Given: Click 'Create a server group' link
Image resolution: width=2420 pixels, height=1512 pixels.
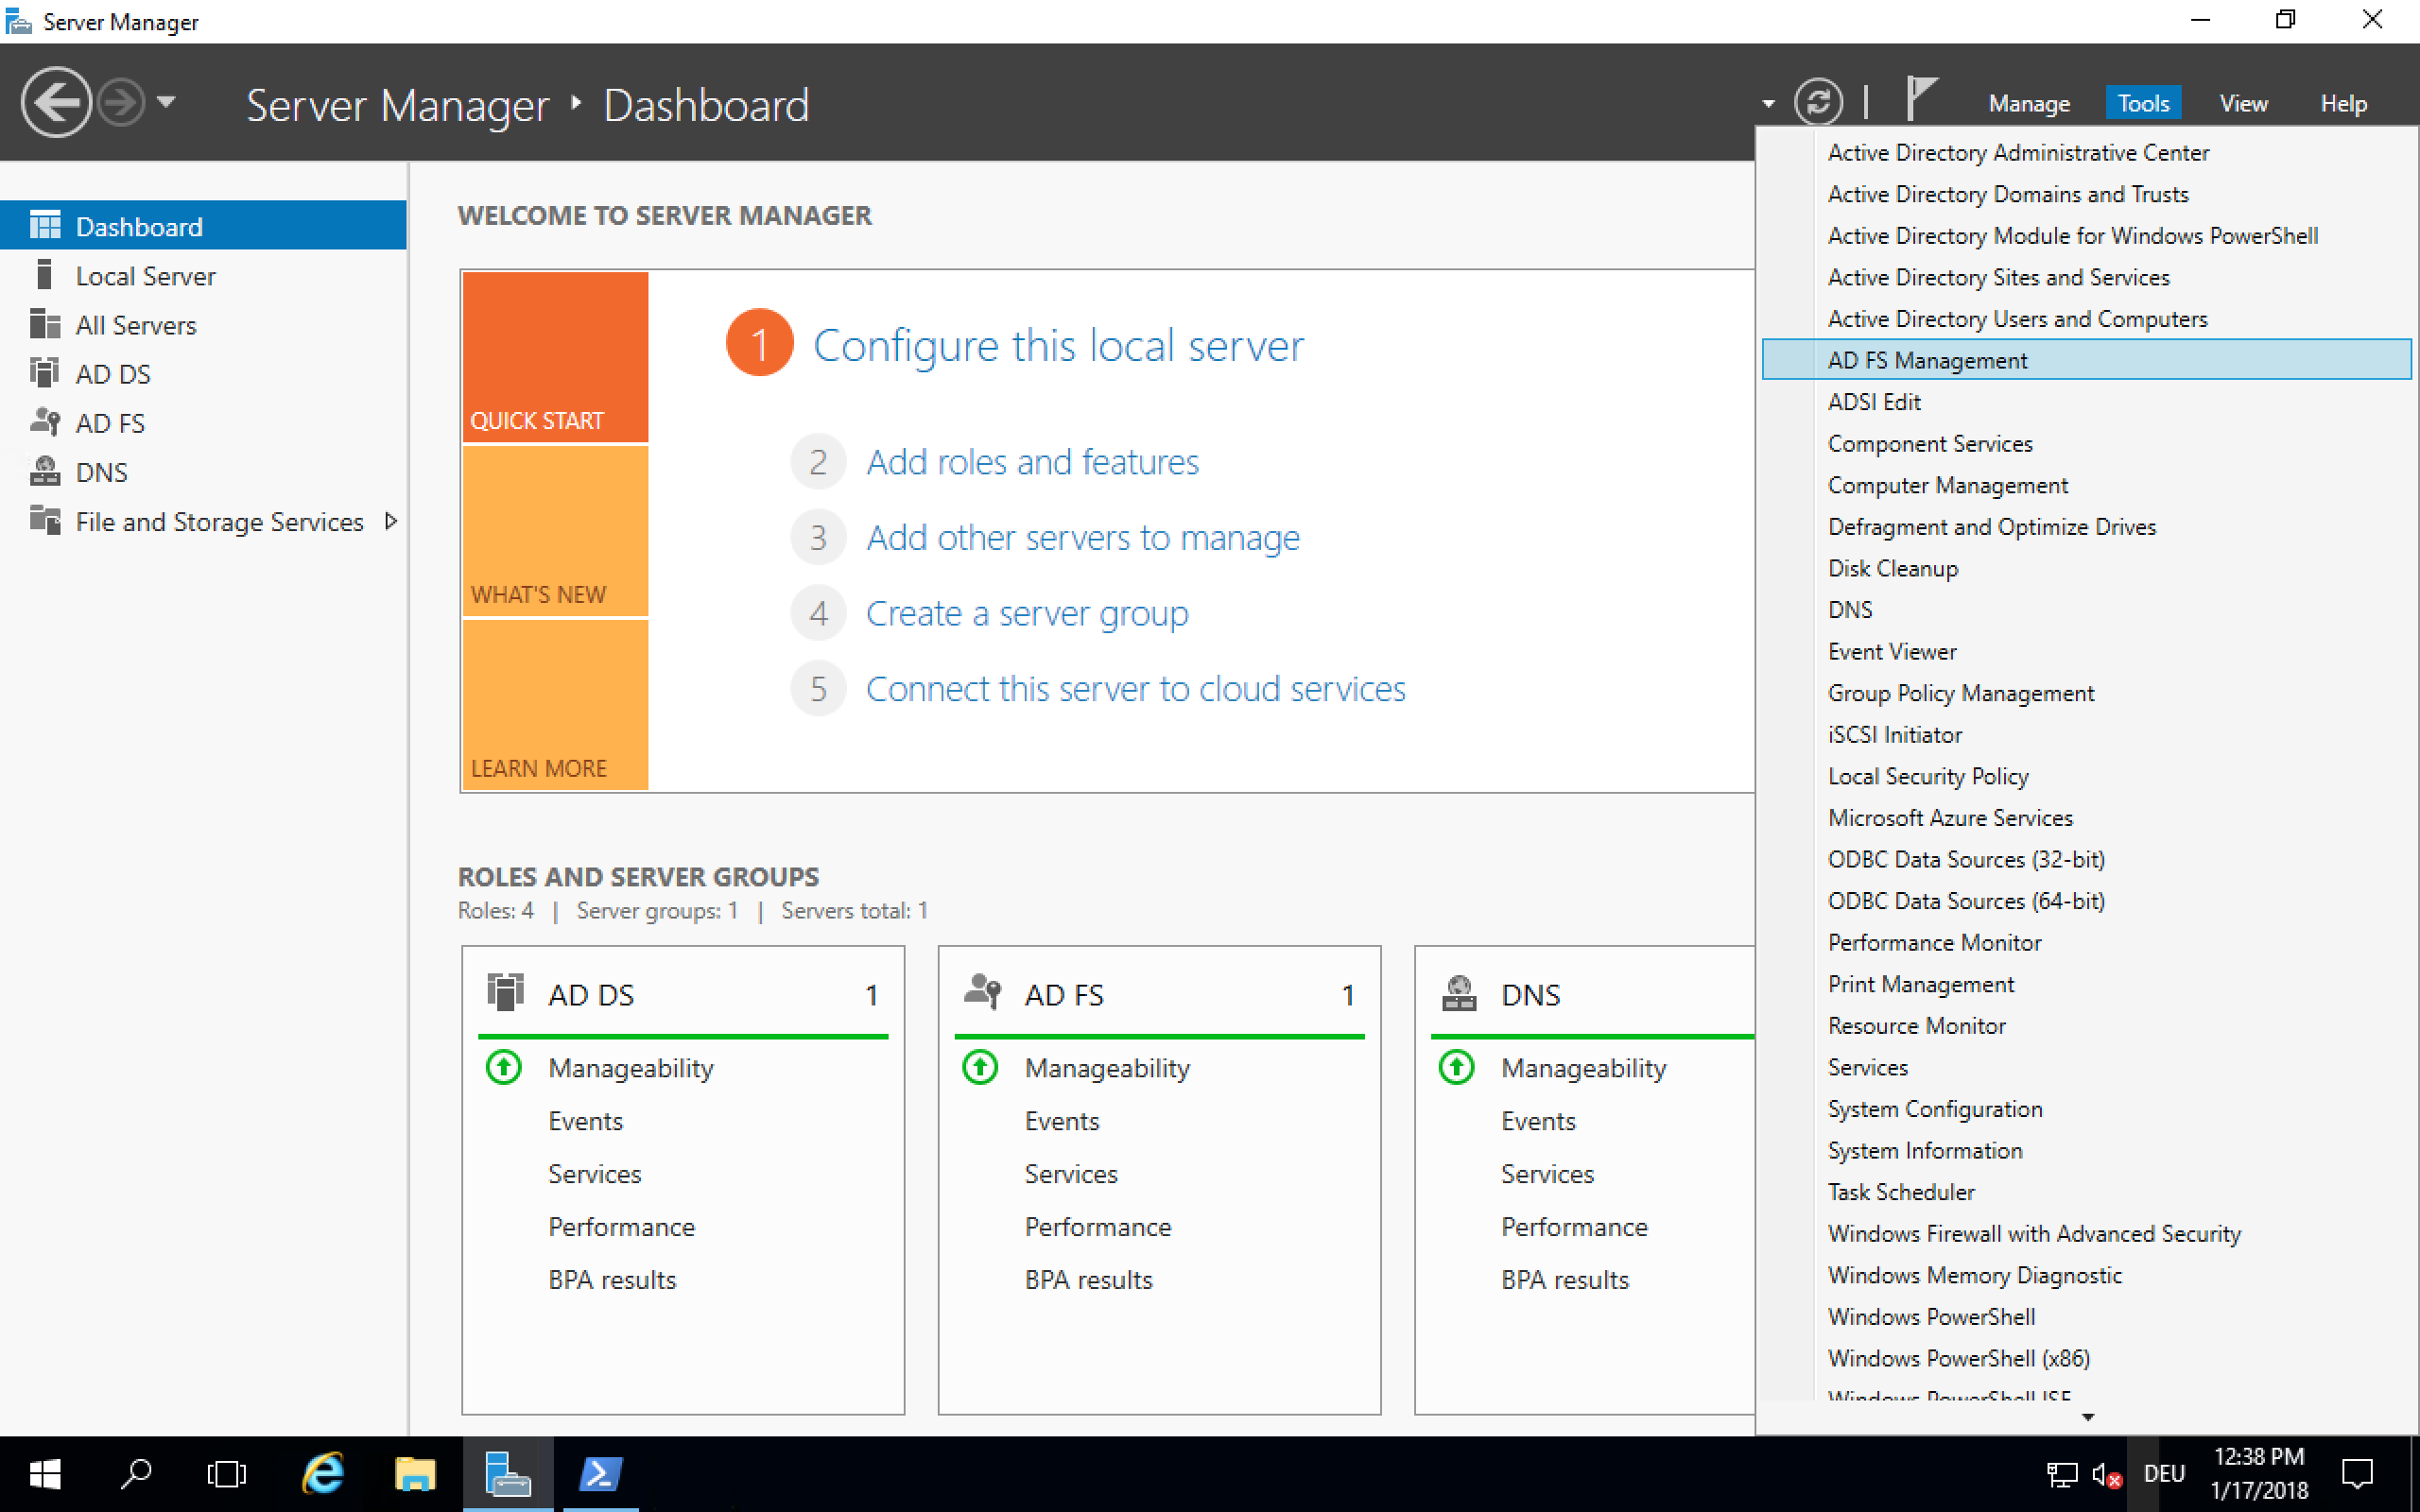Looking at the screenshot, I should coord(1027,613).
